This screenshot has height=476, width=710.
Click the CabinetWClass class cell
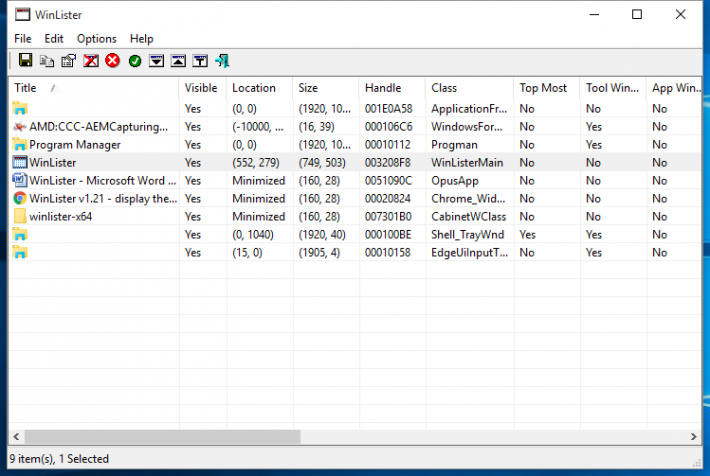(468, 216)
